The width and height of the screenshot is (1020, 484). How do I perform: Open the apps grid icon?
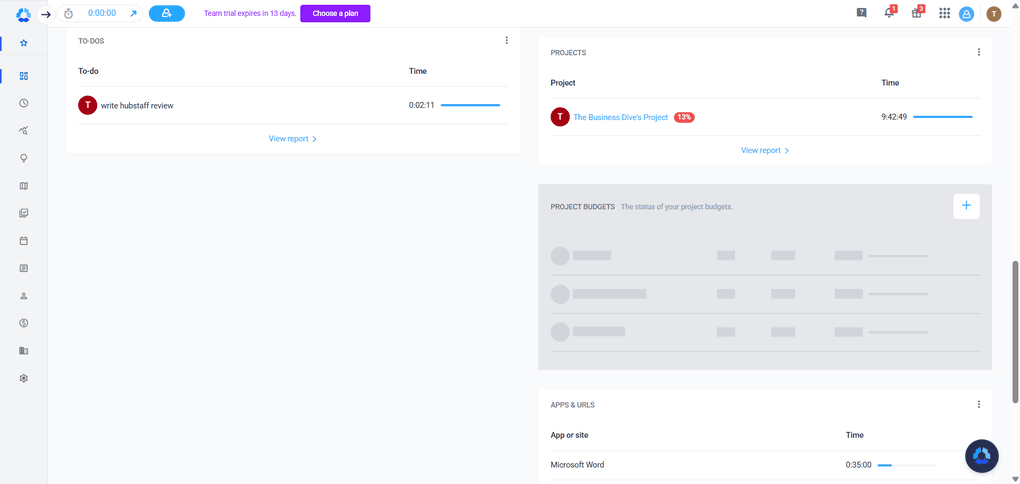point(945,13)
